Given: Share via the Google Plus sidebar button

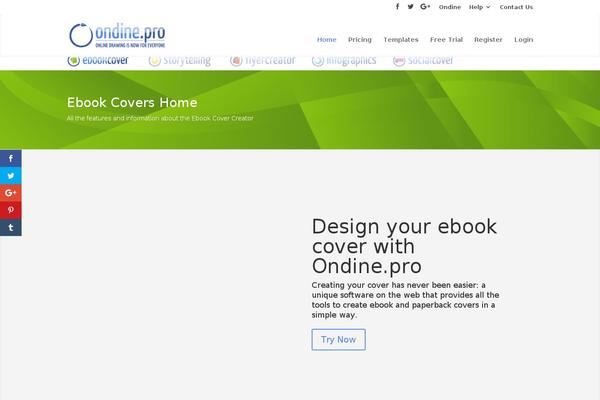Looking at the screenshot, I should [x=11, y=193].
